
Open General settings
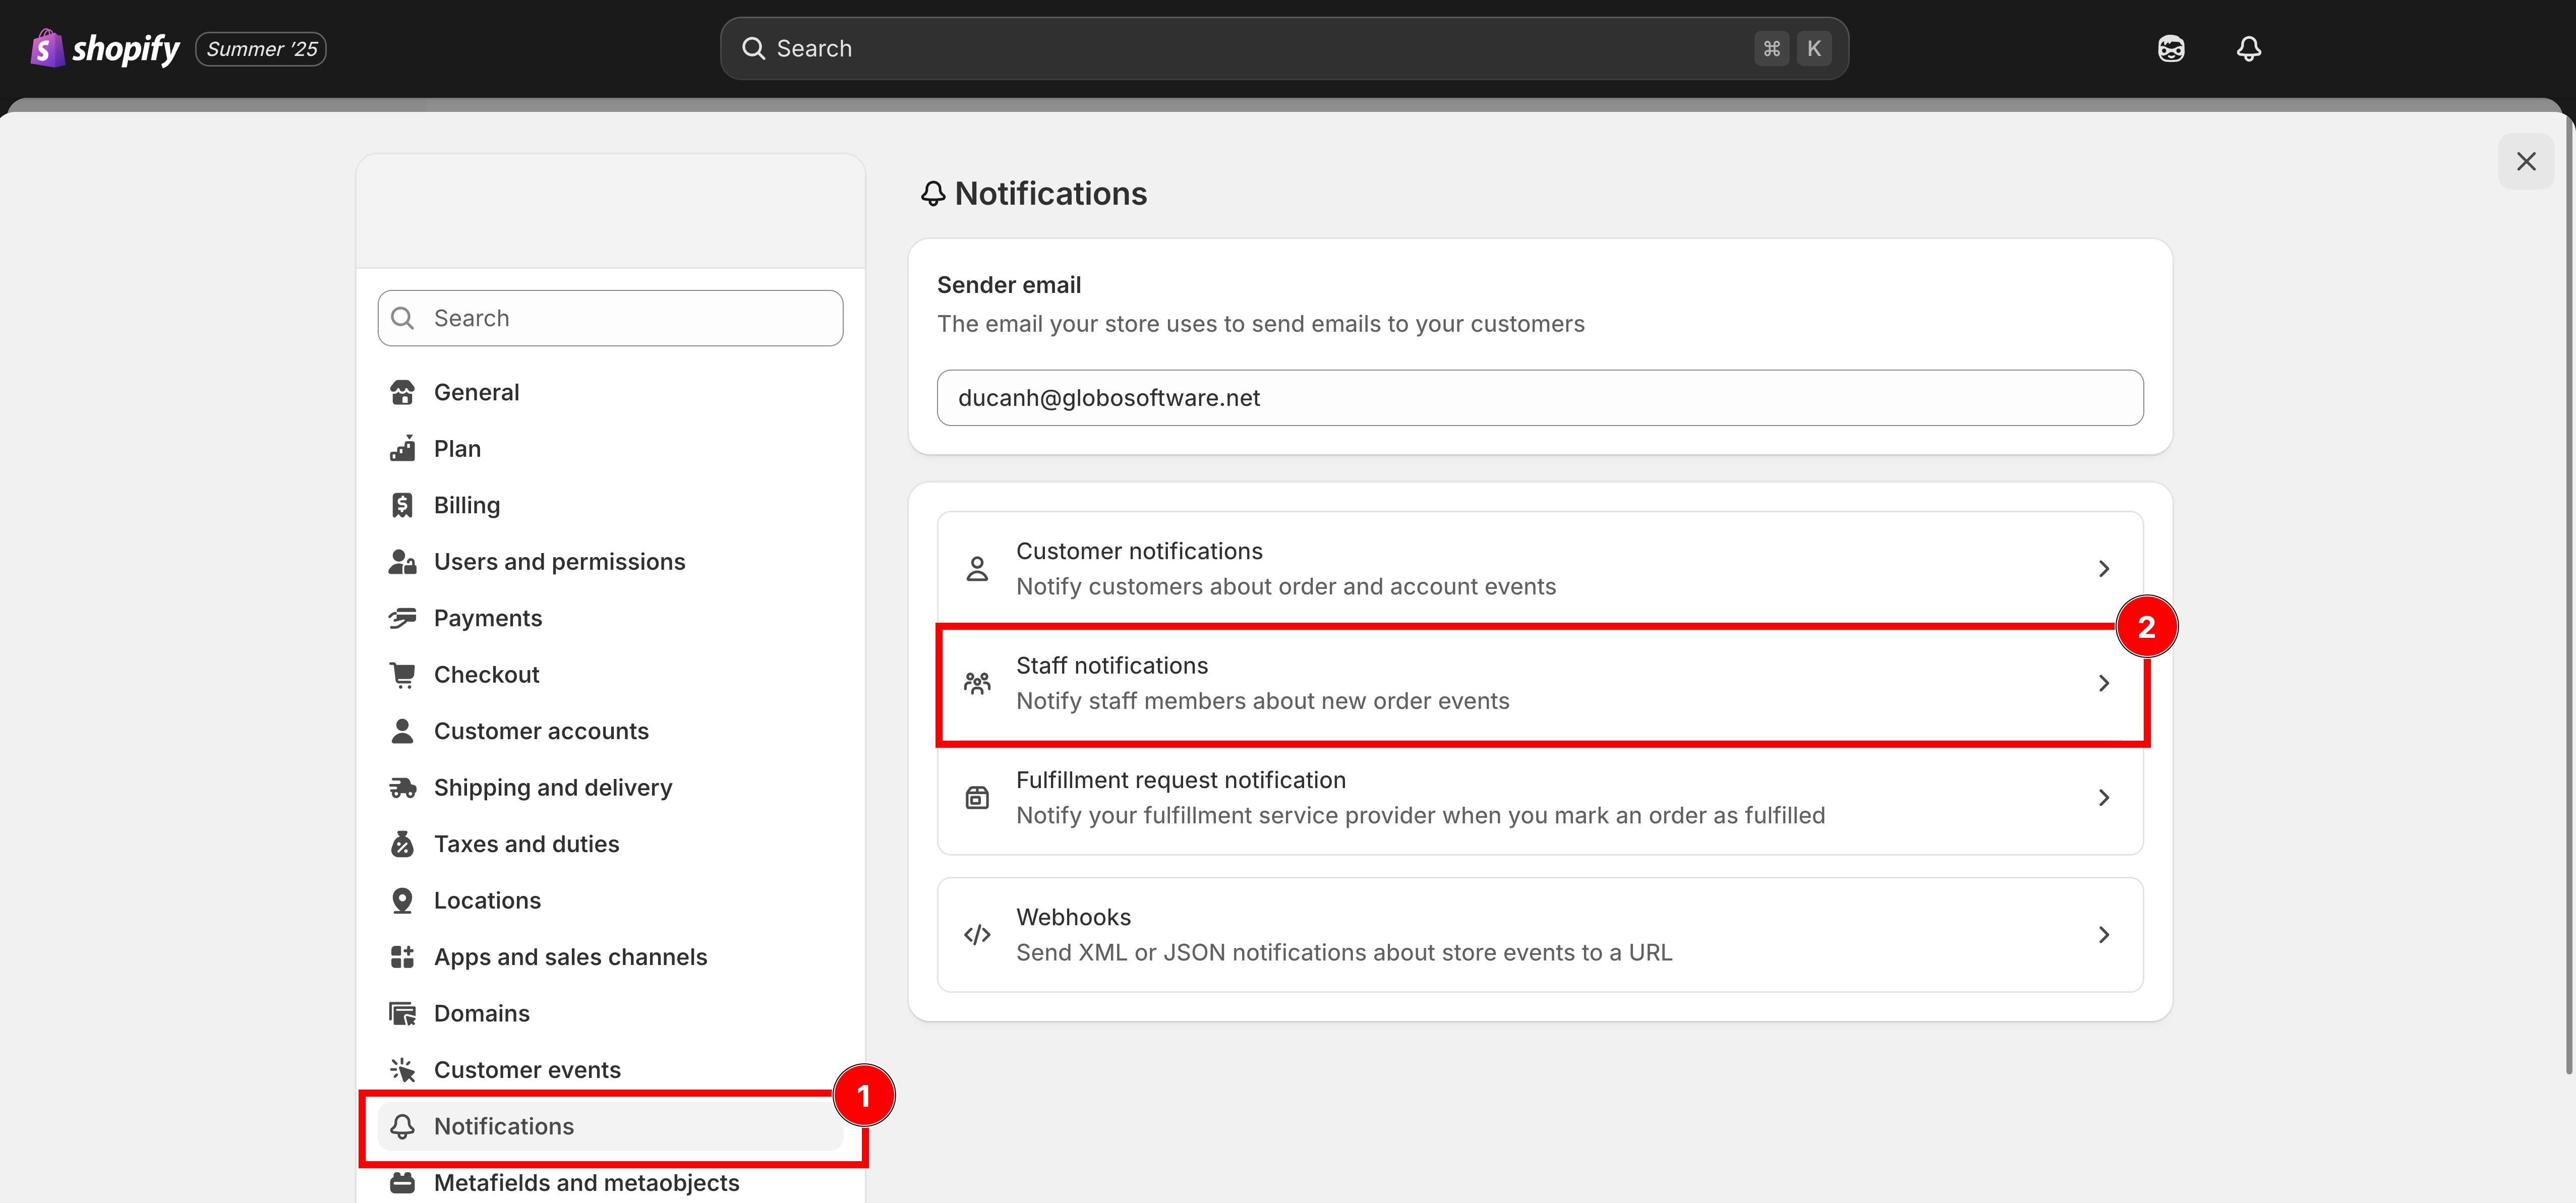(x=610, y=392)
